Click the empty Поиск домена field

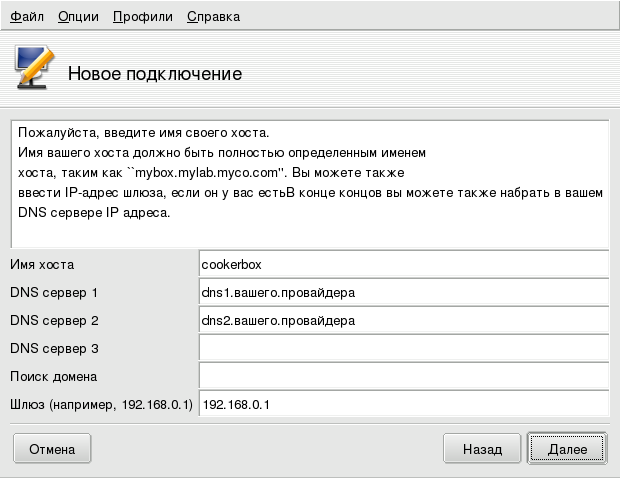(404, 376)
